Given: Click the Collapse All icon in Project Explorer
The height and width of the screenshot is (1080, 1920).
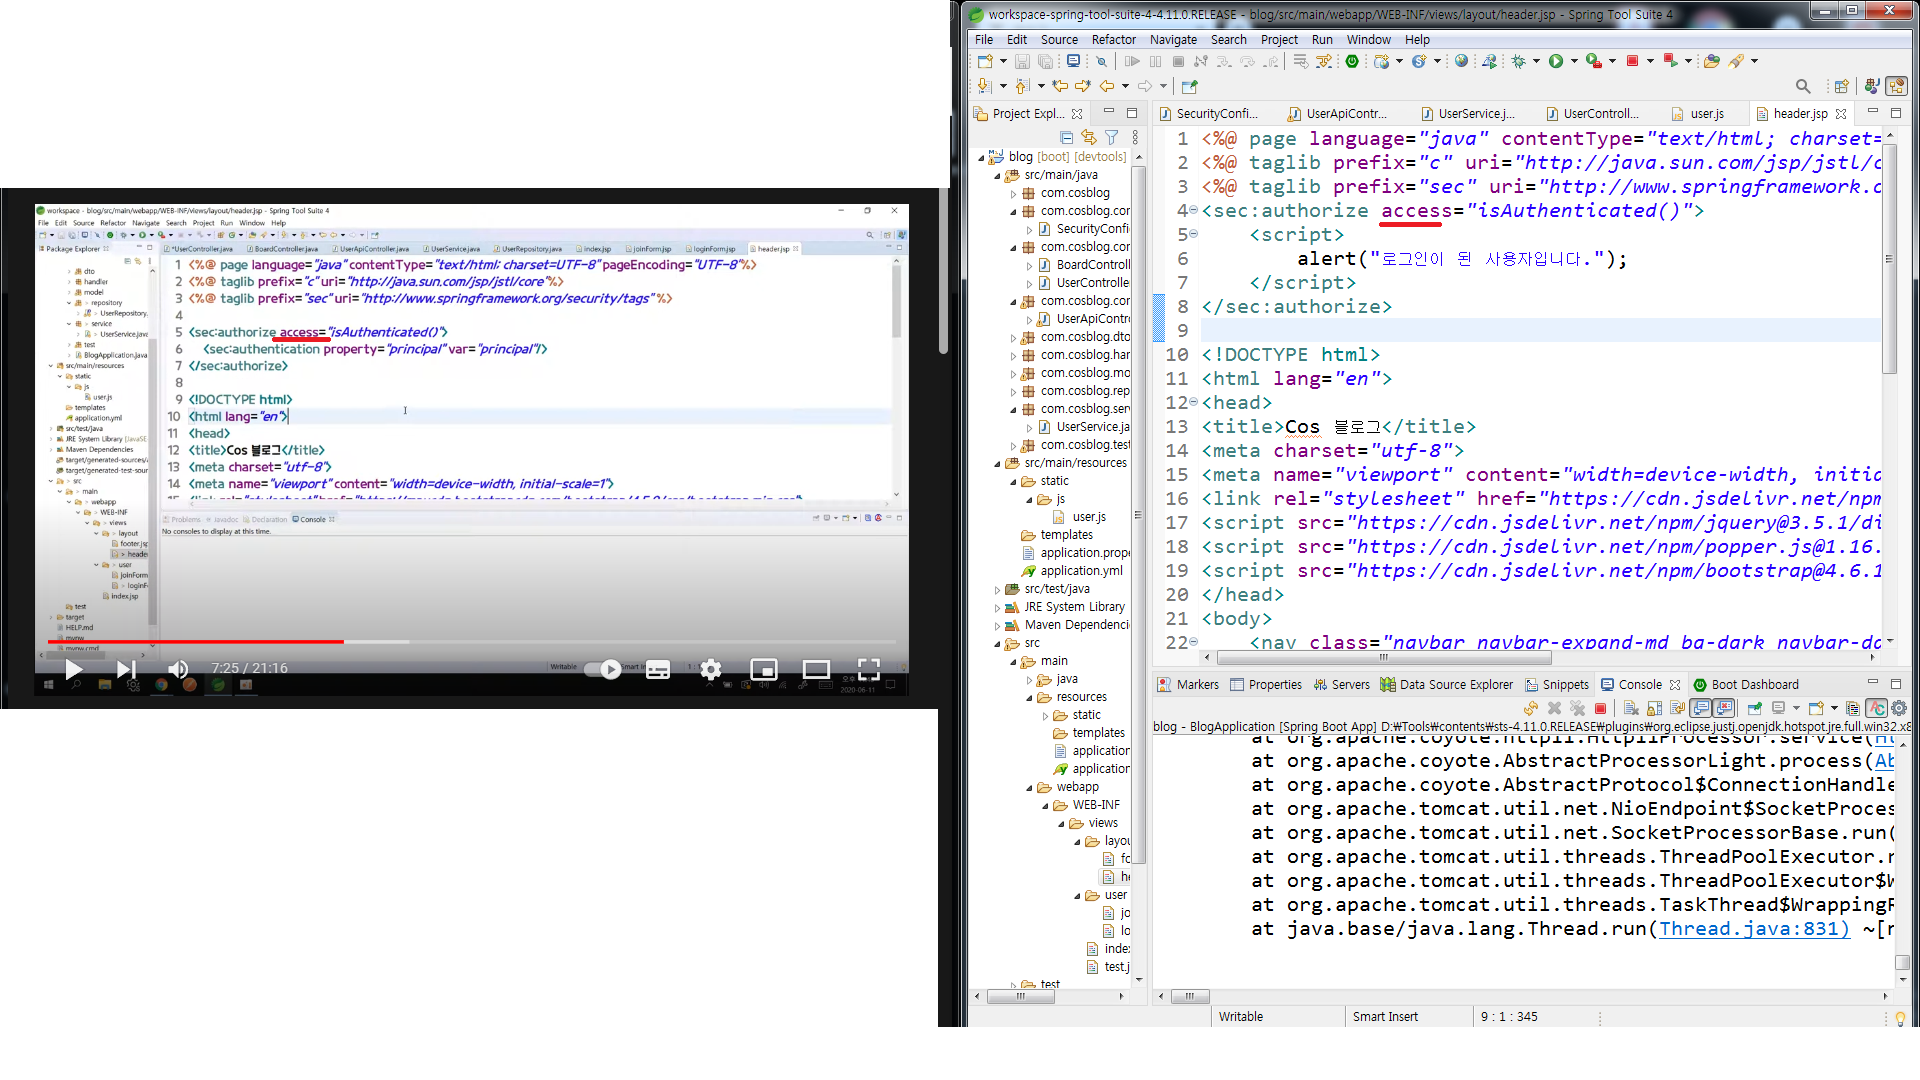Looking at the screenshot, I should (1066, 137).
